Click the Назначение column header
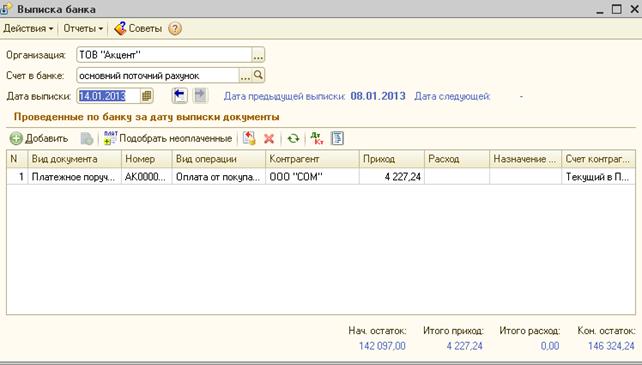This screenshot has width=642, height=365. (525, 159)
